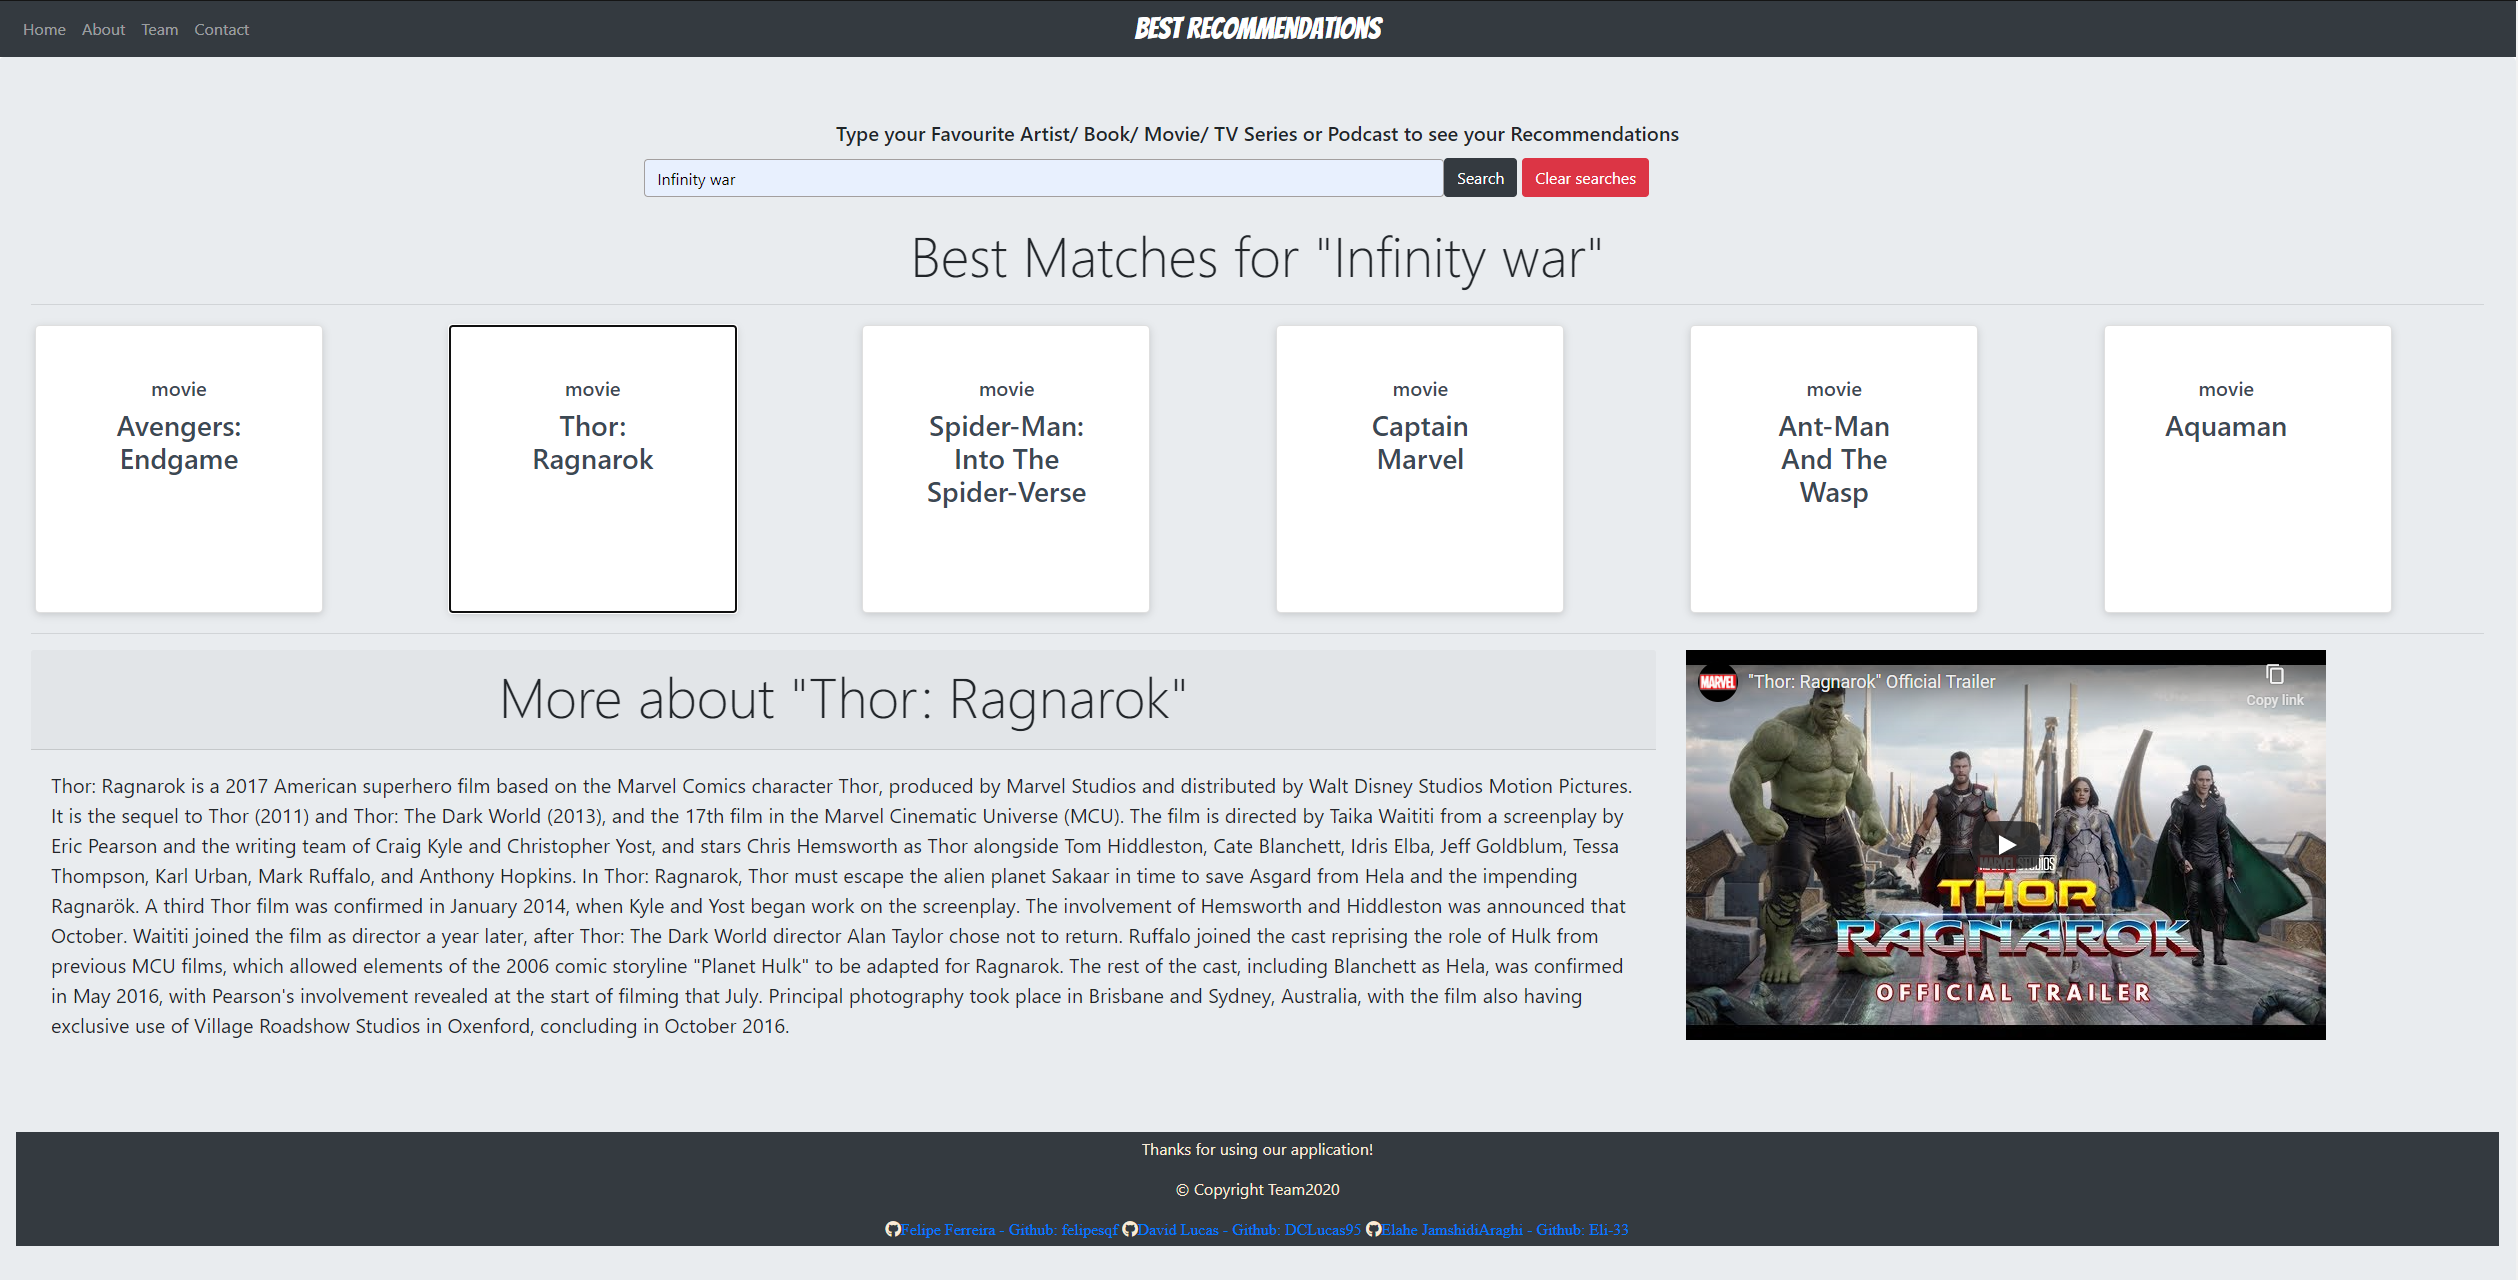The height and width of the screenshot is (1280, 2518).
Task: Click the Marvel channel logo on video
Action: (1718, 682)
